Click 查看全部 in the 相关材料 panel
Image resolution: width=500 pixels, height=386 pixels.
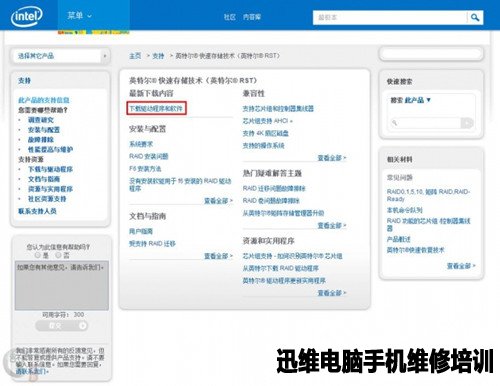coord(461,266)
